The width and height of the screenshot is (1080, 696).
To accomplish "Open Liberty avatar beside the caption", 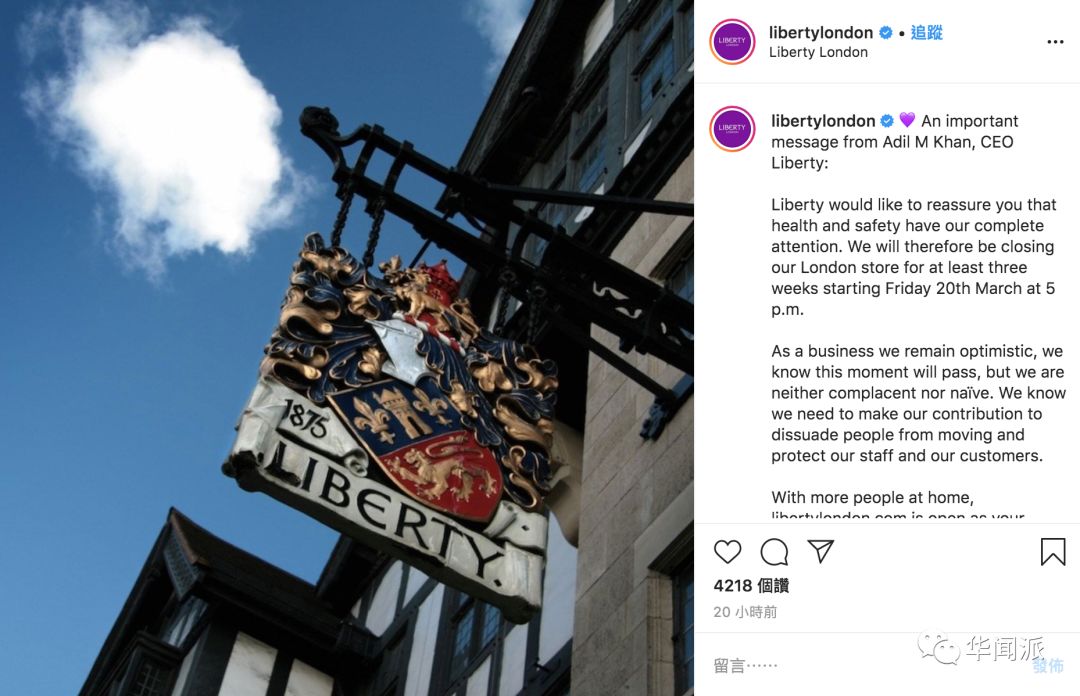I will (732, 129).
